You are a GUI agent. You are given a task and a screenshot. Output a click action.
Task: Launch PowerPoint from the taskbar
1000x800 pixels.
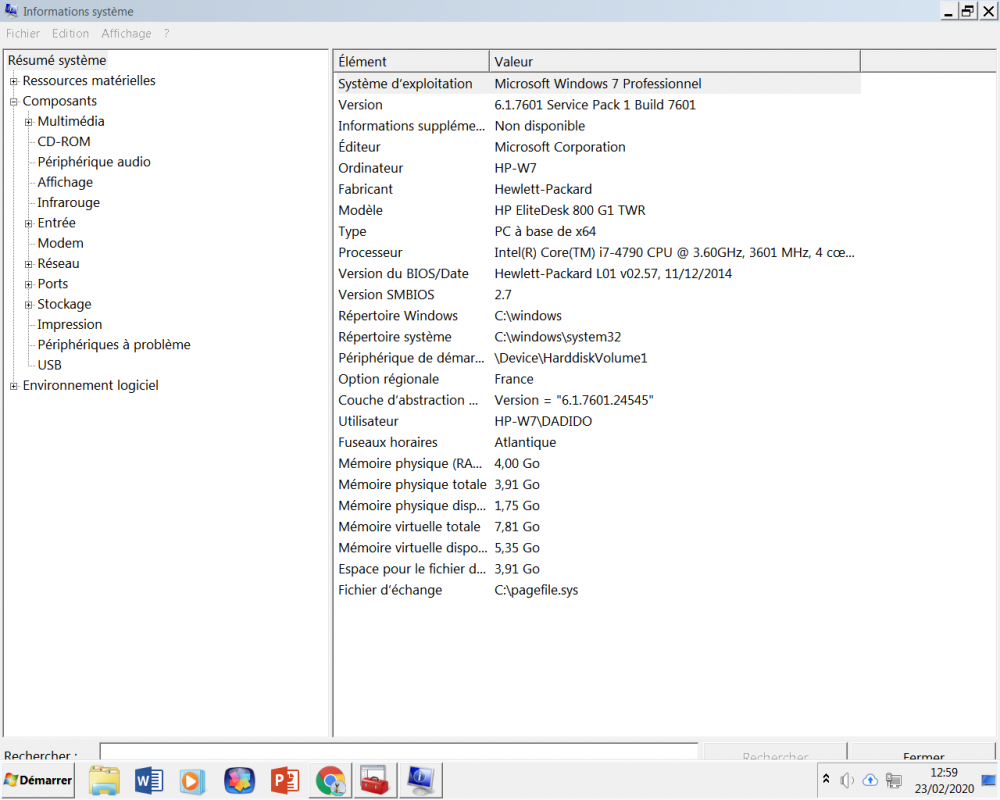pos(285,780)
